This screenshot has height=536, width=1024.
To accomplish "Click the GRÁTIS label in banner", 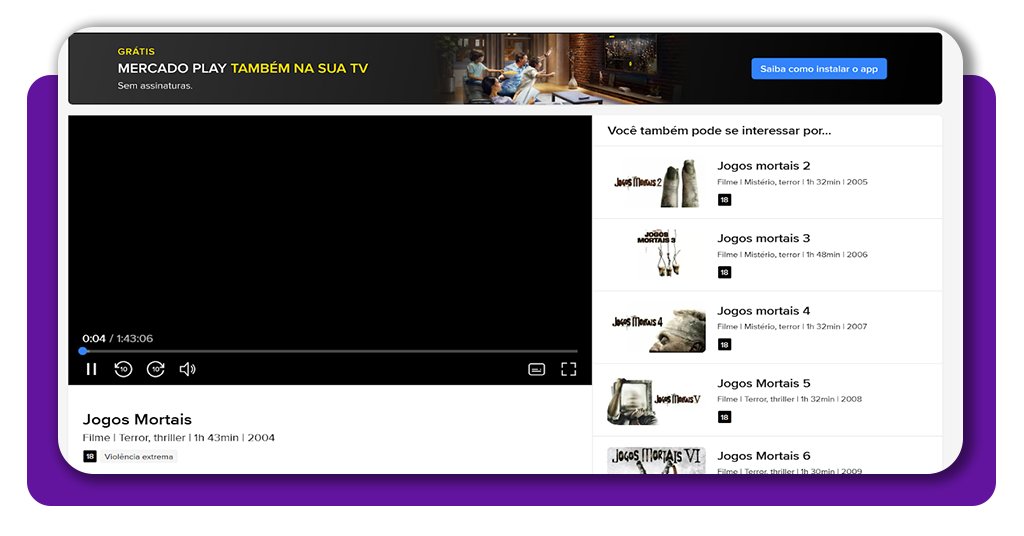I will tap(136, 51).
